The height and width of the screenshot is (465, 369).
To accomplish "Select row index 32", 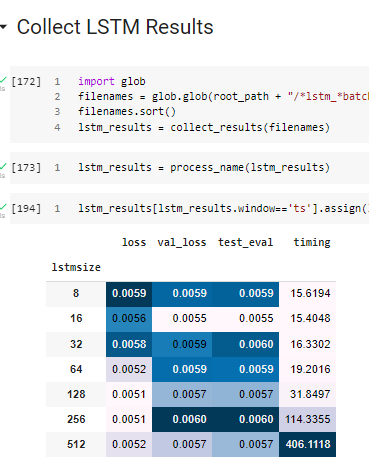I will click(x=76, y=344).
